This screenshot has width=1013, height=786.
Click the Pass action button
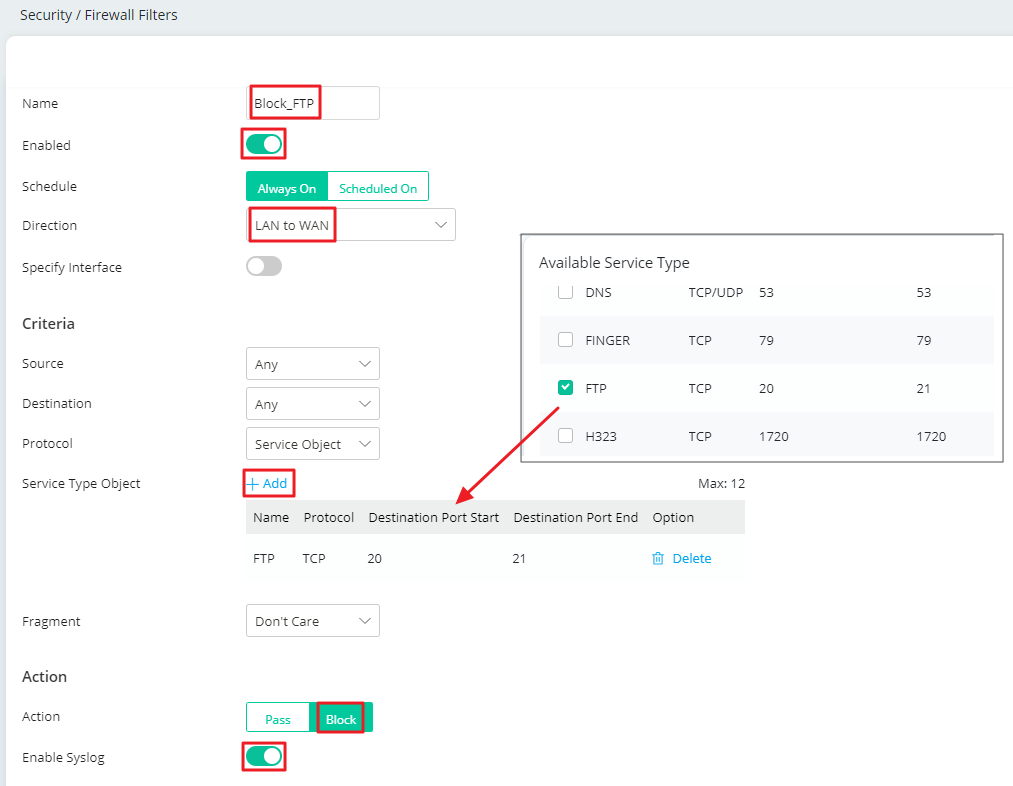(278, 719)
